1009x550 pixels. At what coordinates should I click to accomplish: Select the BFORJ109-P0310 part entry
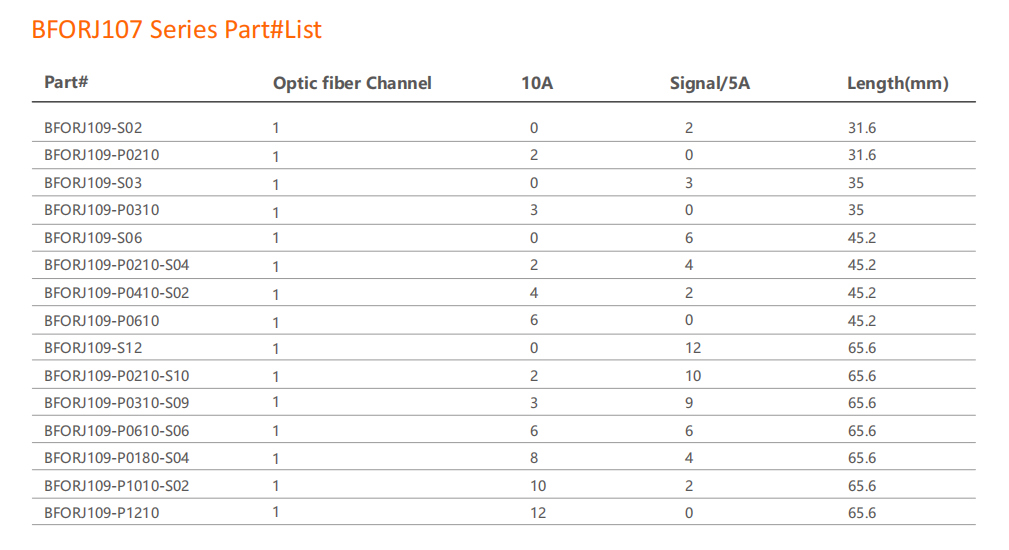(x=101, y=210)
